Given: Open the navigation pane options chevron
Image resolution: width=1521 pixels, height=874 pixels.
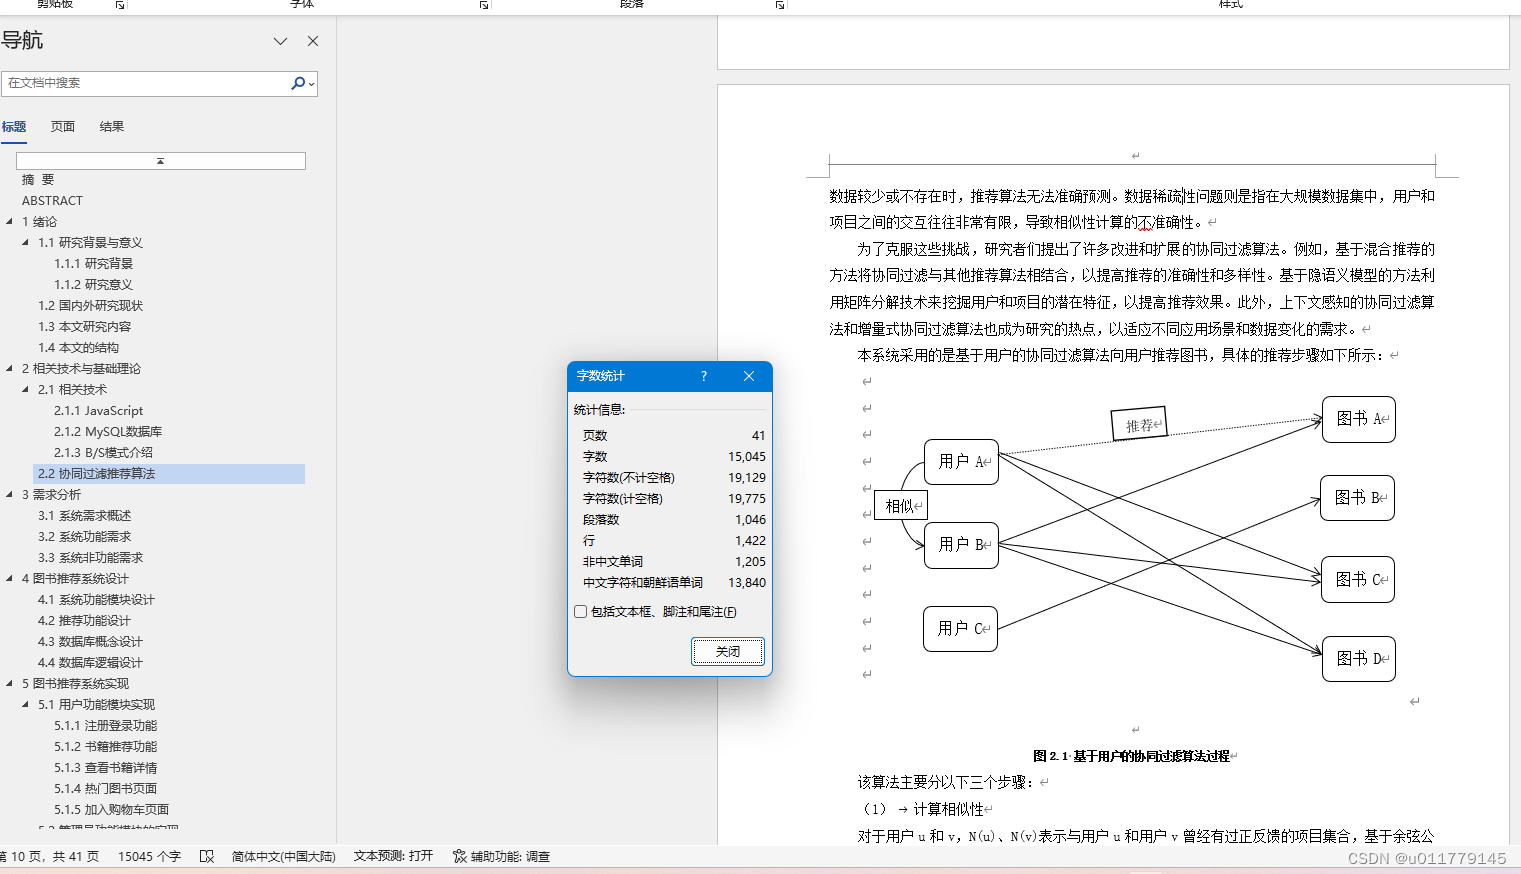Looking at the screenshot, I should [280, 41].
